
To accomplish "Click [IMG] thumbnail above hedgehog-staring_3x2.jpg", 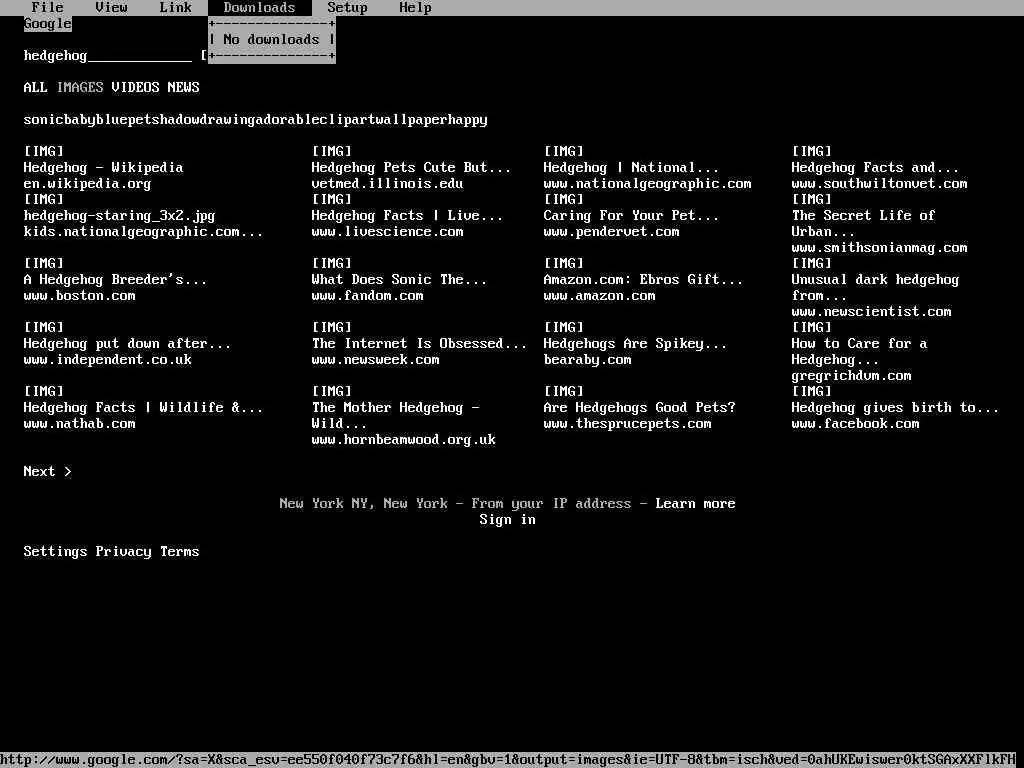I will pos(44,200).
